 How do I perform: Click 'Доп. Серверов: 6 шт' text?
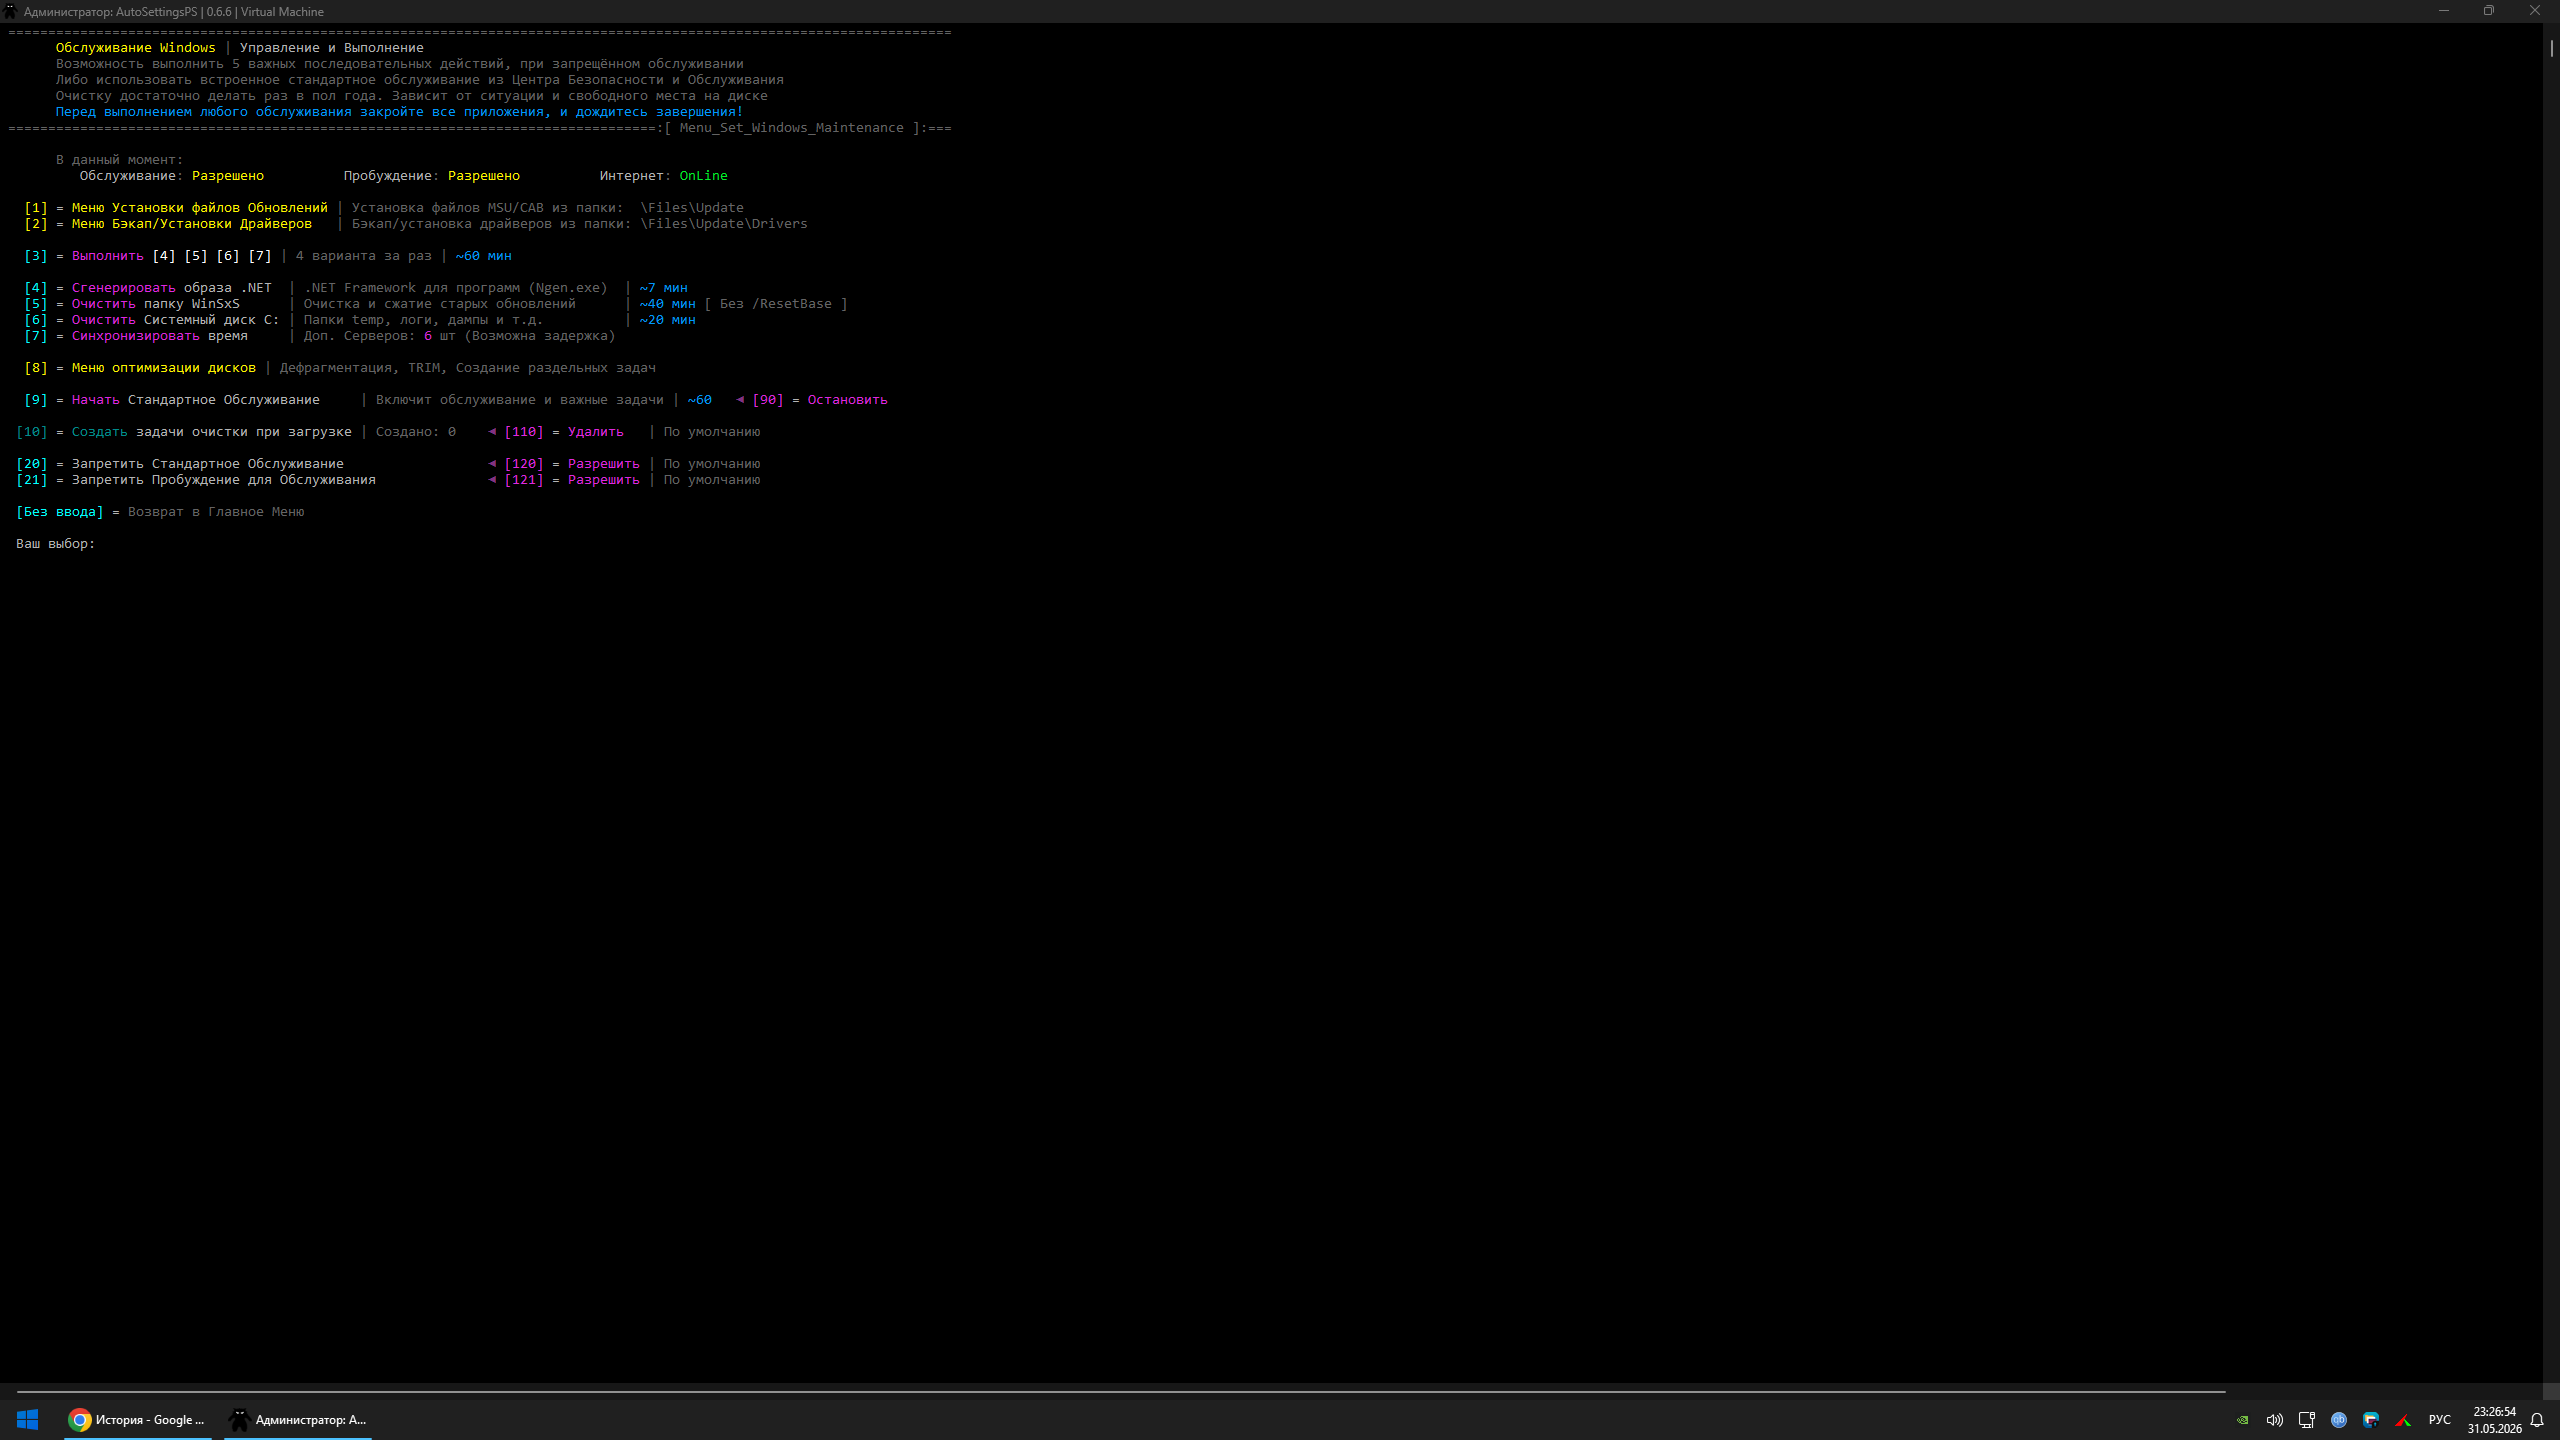[380, 336]
